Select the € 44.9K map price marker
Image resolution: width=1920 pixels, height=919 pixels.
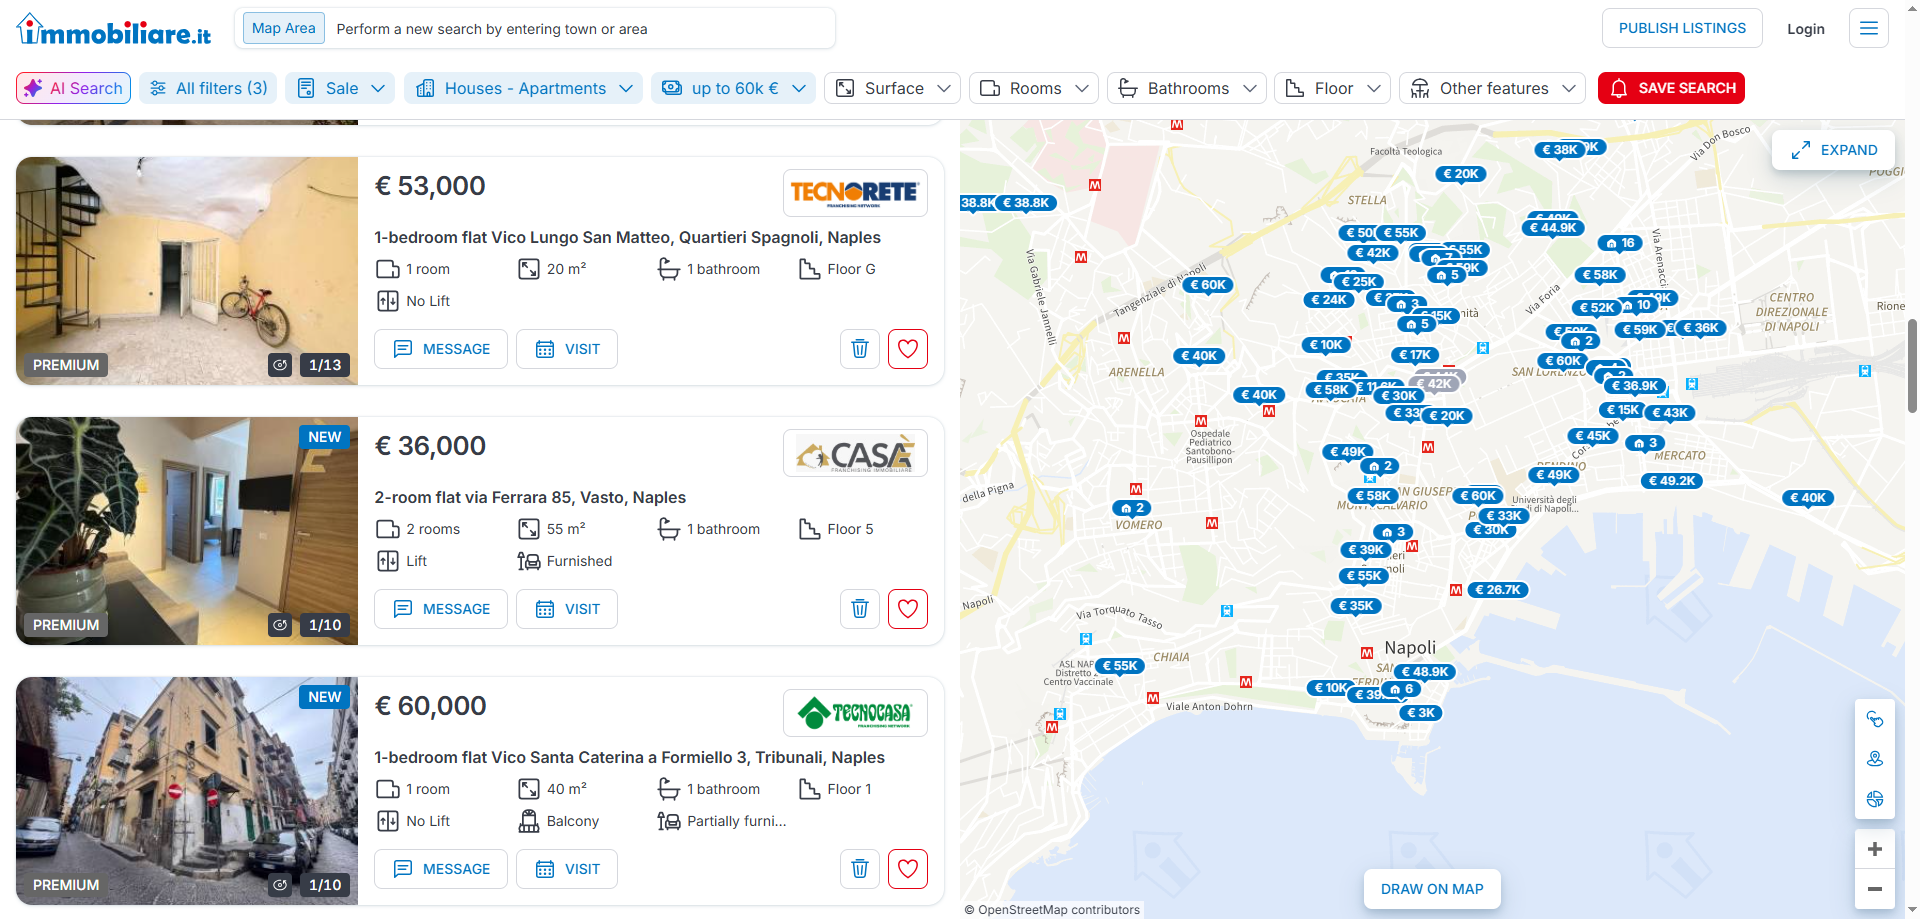click(x=1553, y=228)
